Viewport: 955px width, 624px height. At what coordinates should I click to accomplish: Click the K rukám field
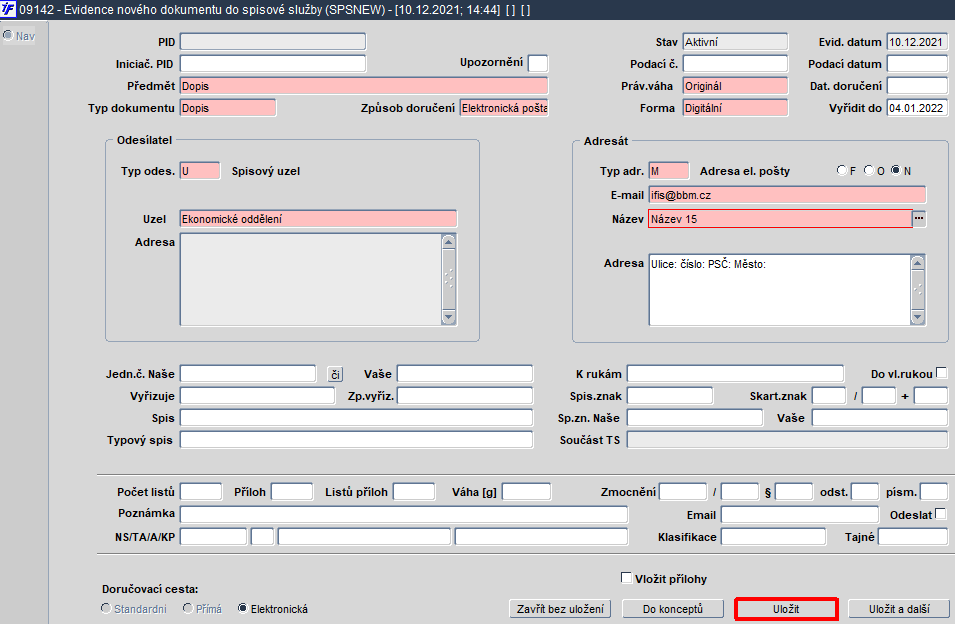coord(735,373)
